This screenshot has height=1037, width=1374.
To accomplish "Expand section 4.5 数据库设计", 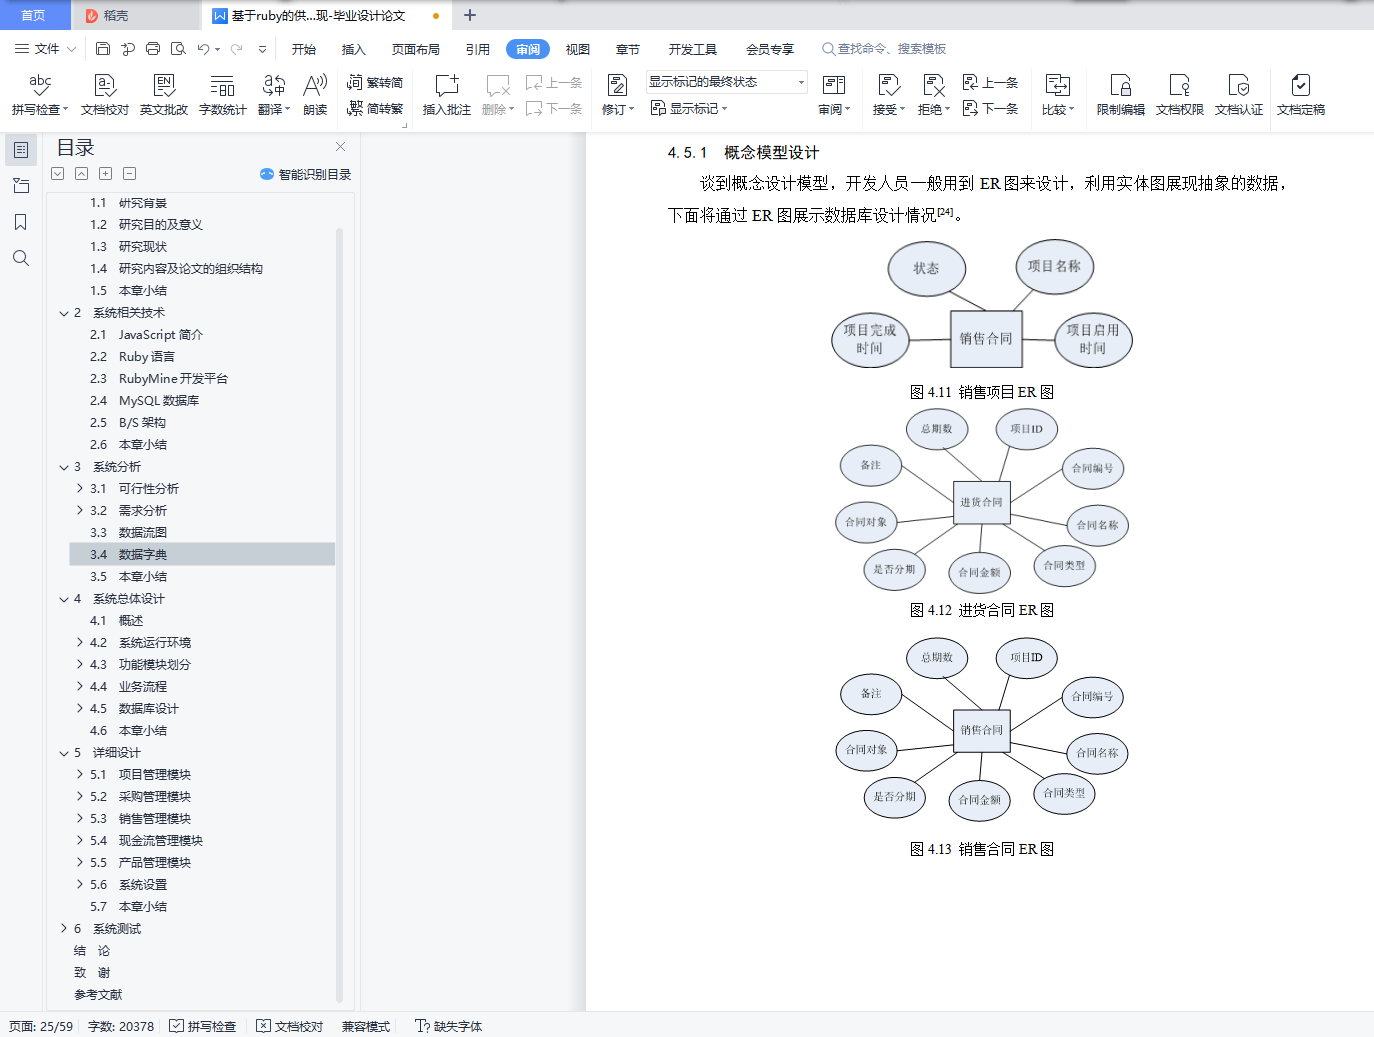I will pos(80,709).
